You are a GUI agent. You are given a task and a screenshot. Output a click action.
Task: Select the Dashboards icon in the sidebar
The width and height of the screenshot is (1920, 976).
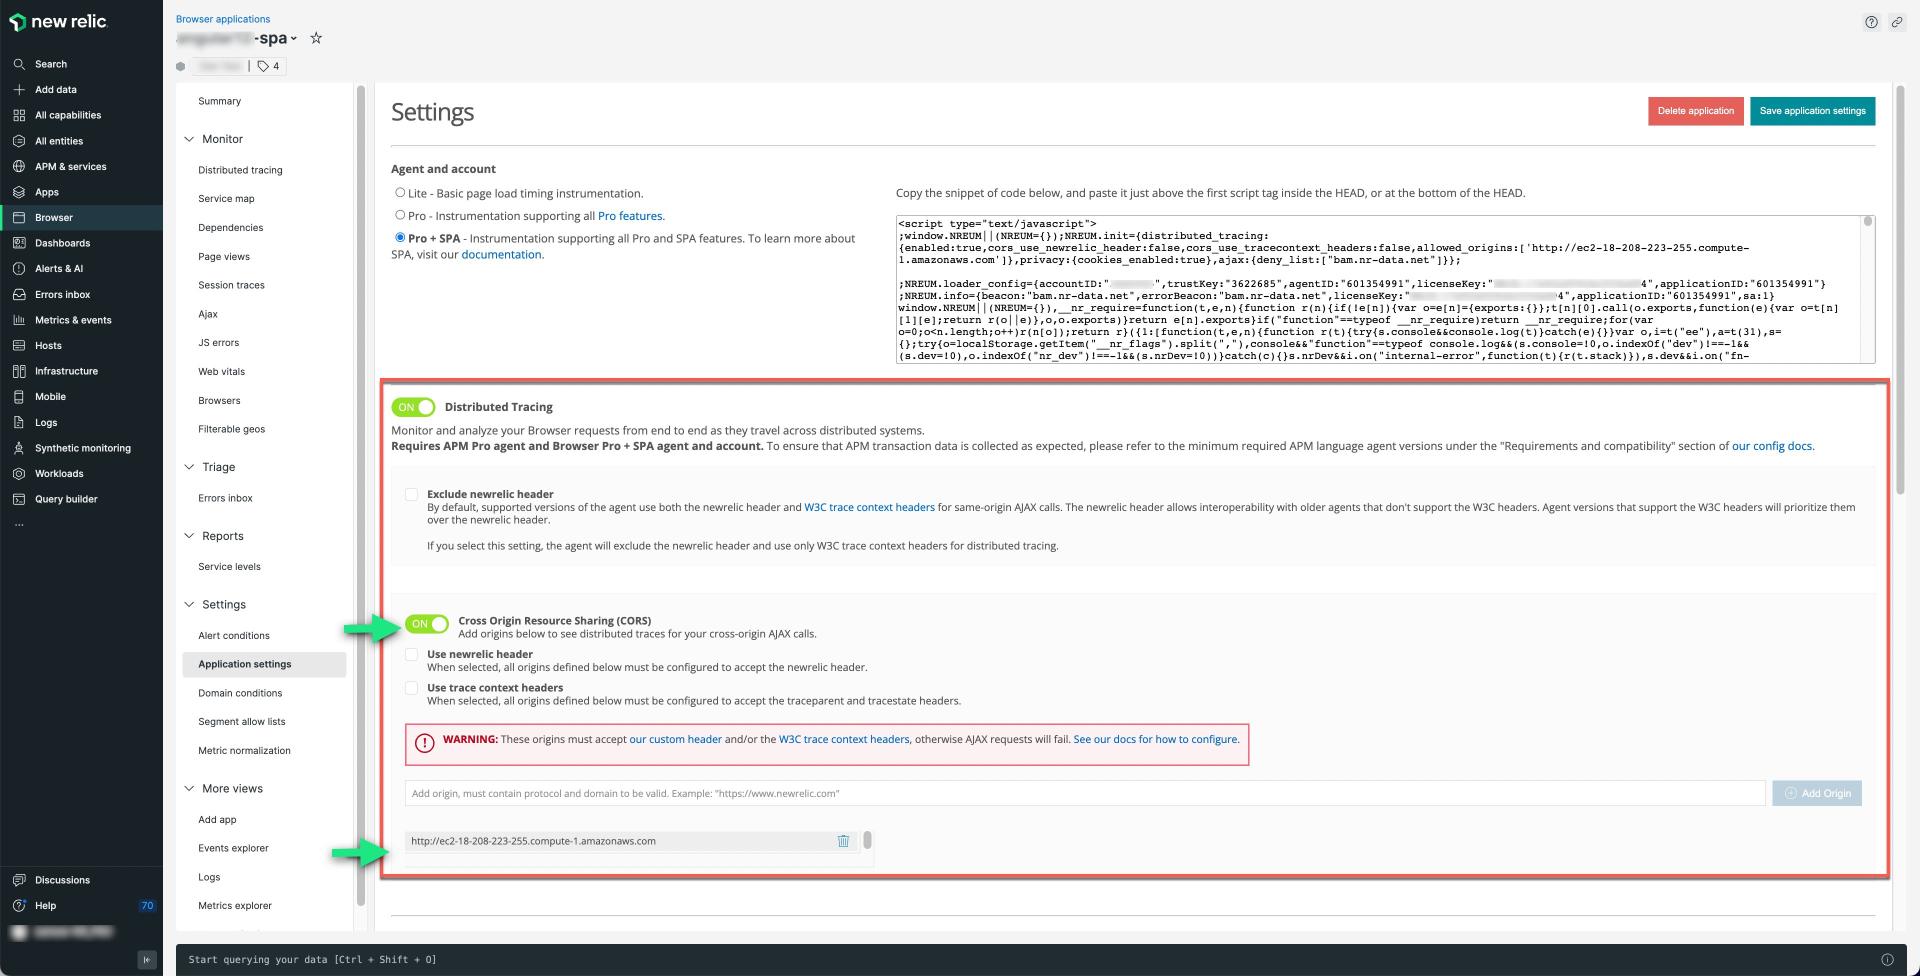click(20, 242)
